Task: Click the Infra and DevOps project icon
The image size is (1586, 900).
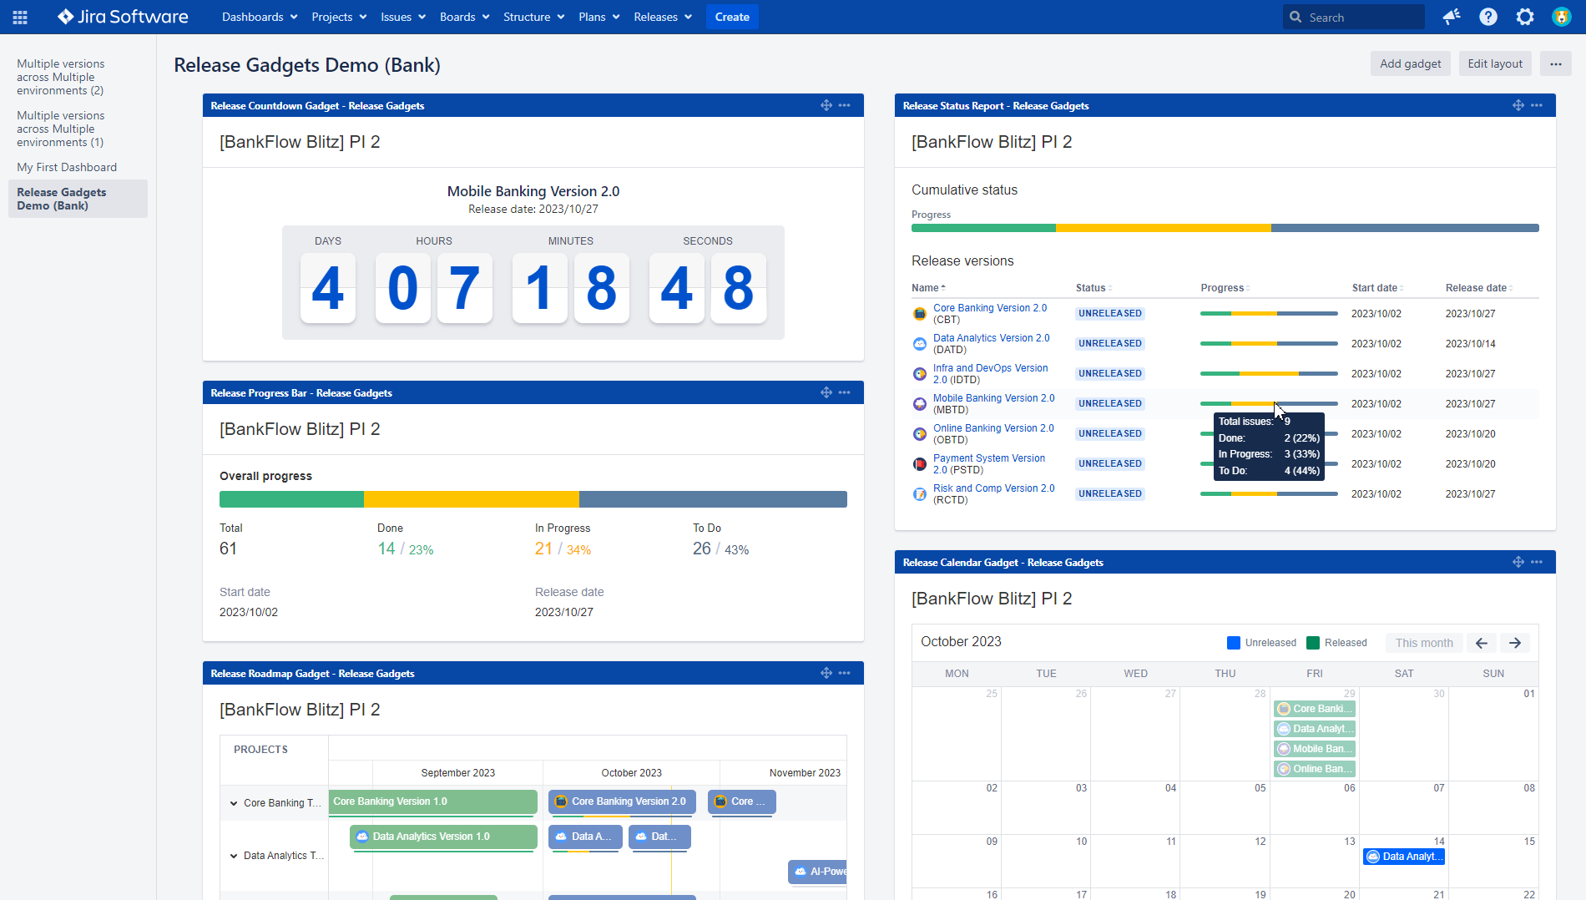Action: point(920,374)
